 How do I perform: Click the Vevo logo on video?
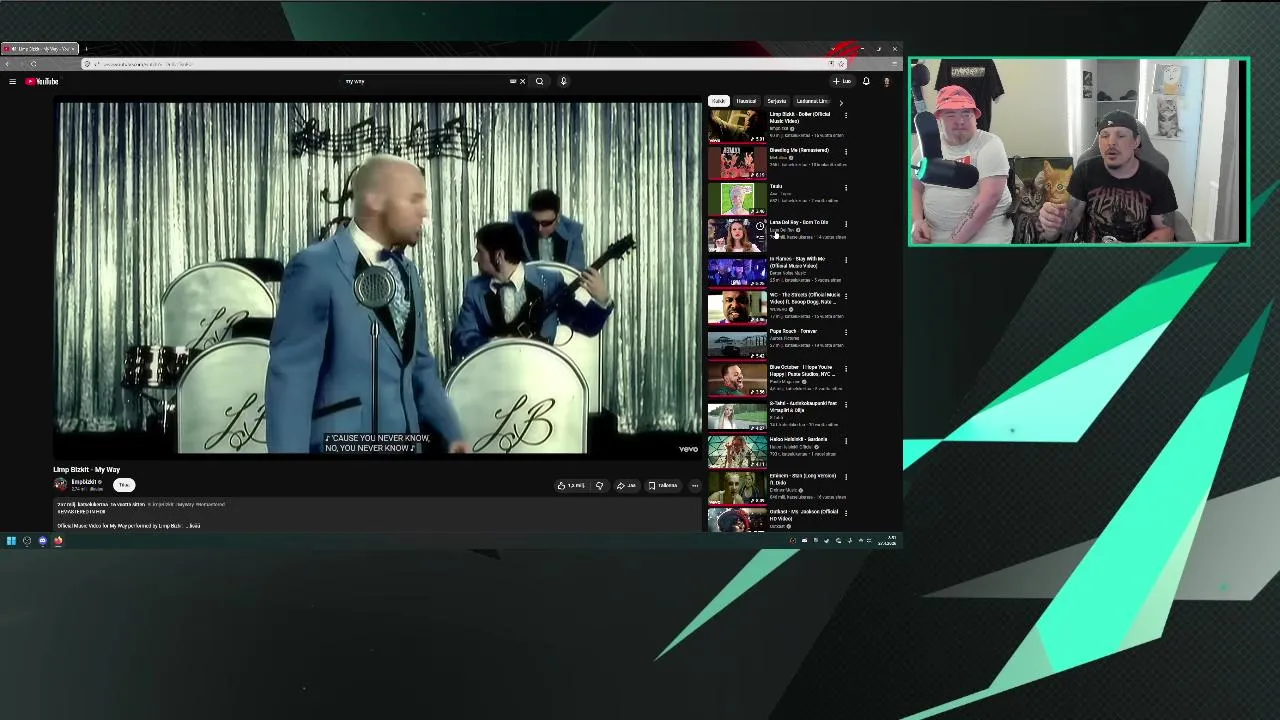point(688,449)
